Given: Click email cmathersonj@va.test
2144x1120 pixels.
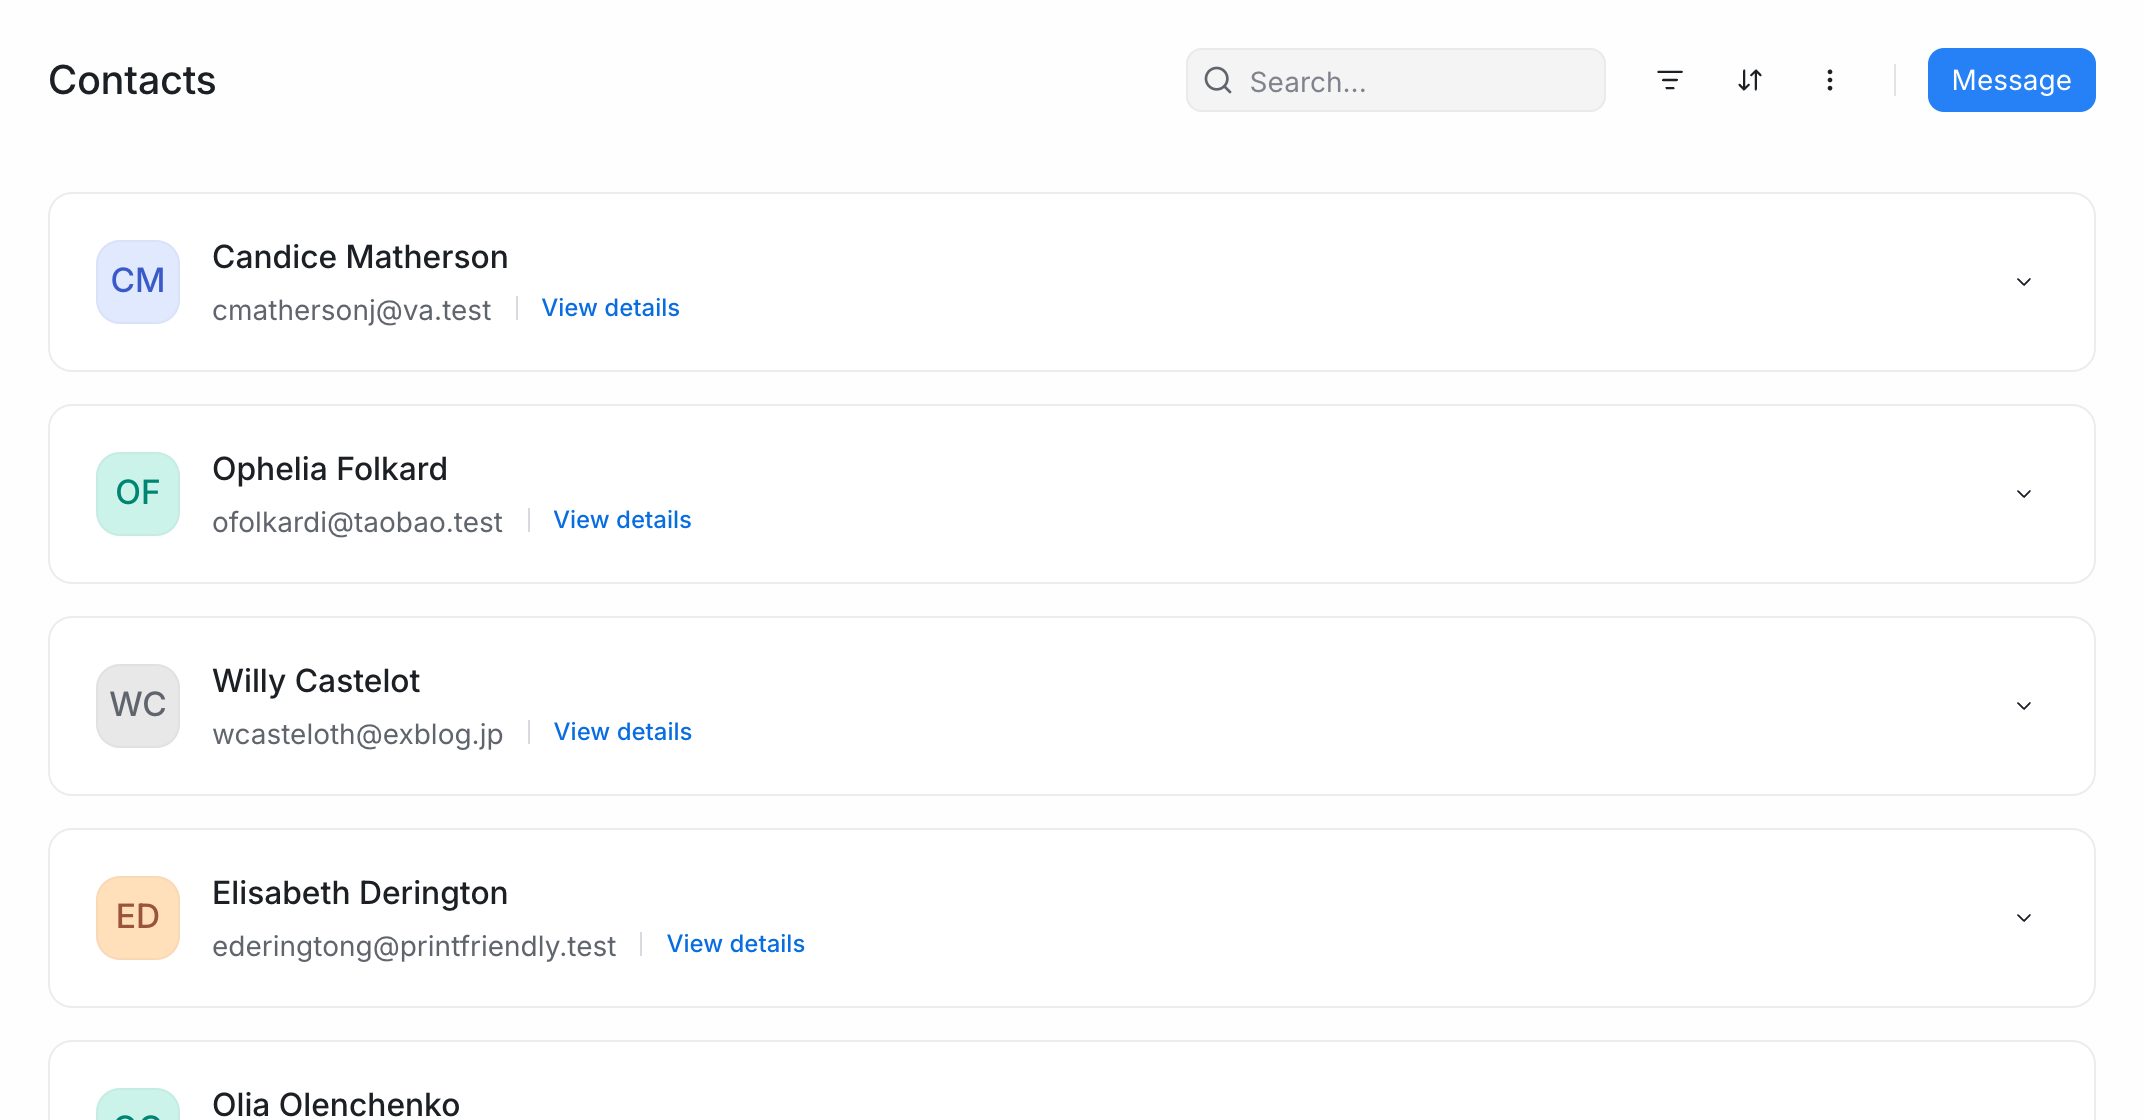Looking at the screenshot, I should click(x=351, y=310).
